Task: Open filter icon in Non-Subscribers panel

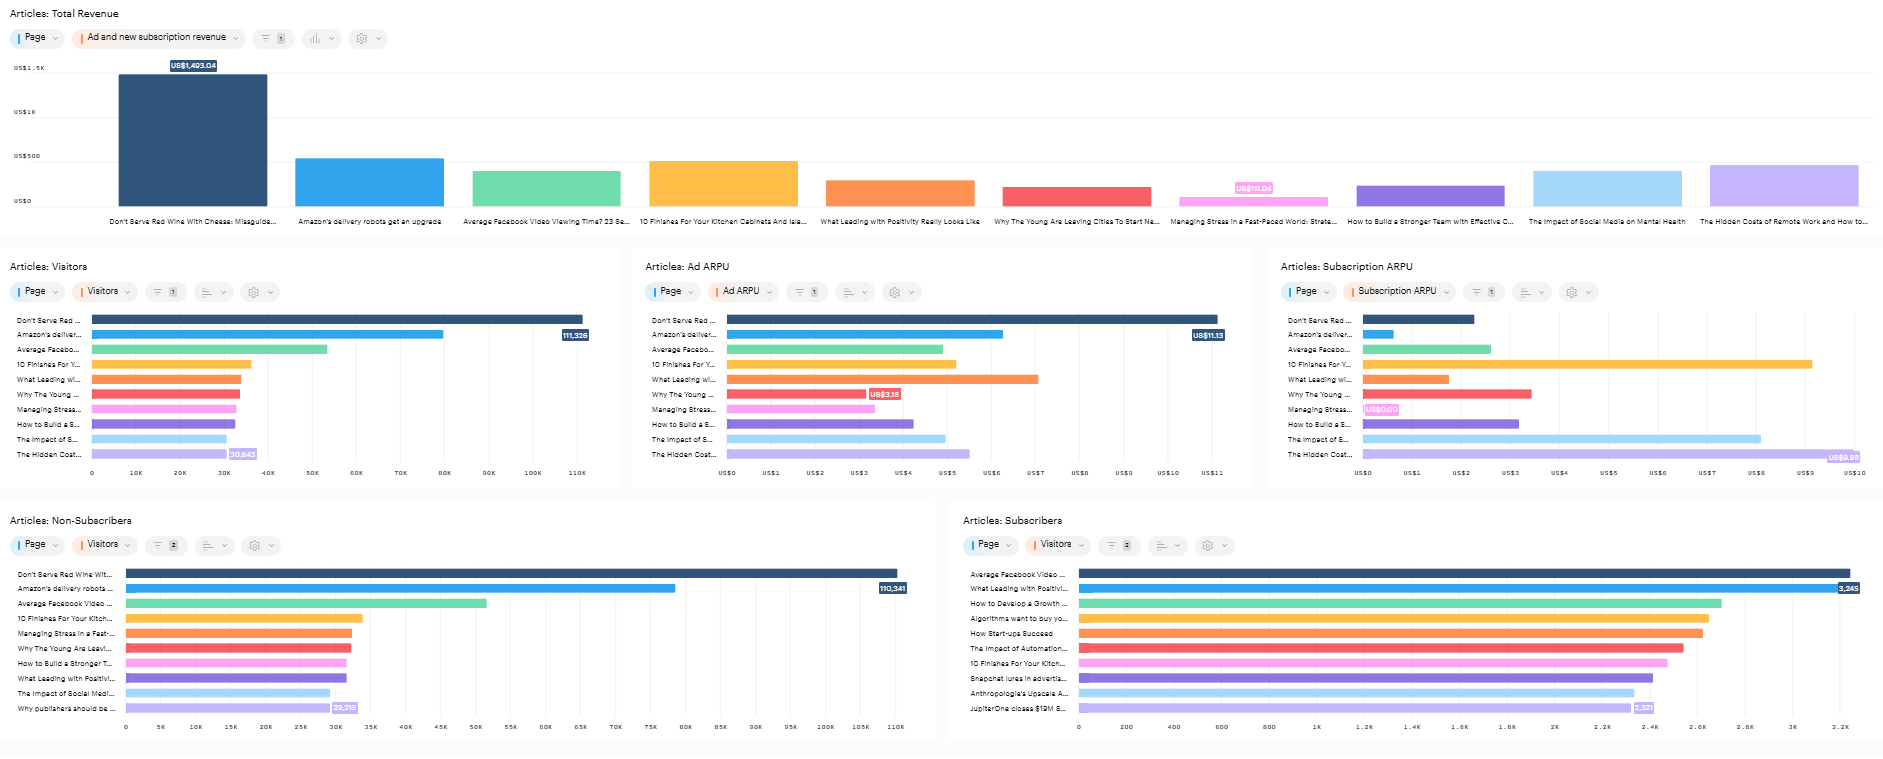Action: point(164,545)
